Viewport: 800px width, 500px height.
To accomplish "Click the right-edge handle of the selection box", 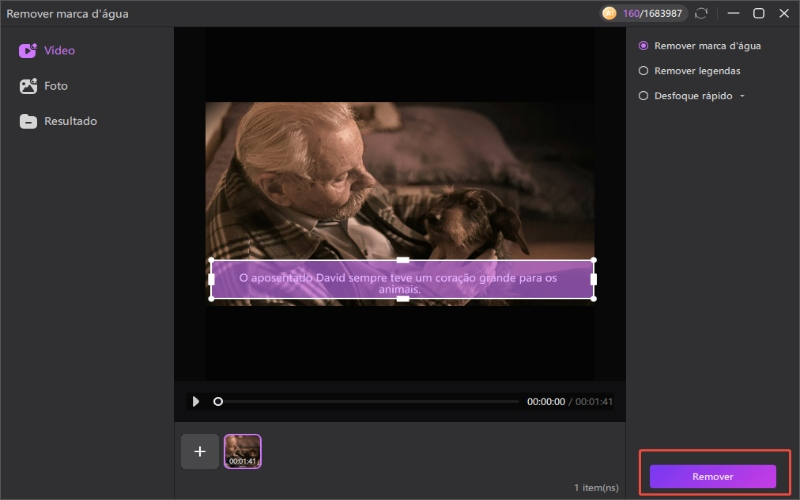I will click(x=593, y=280).
